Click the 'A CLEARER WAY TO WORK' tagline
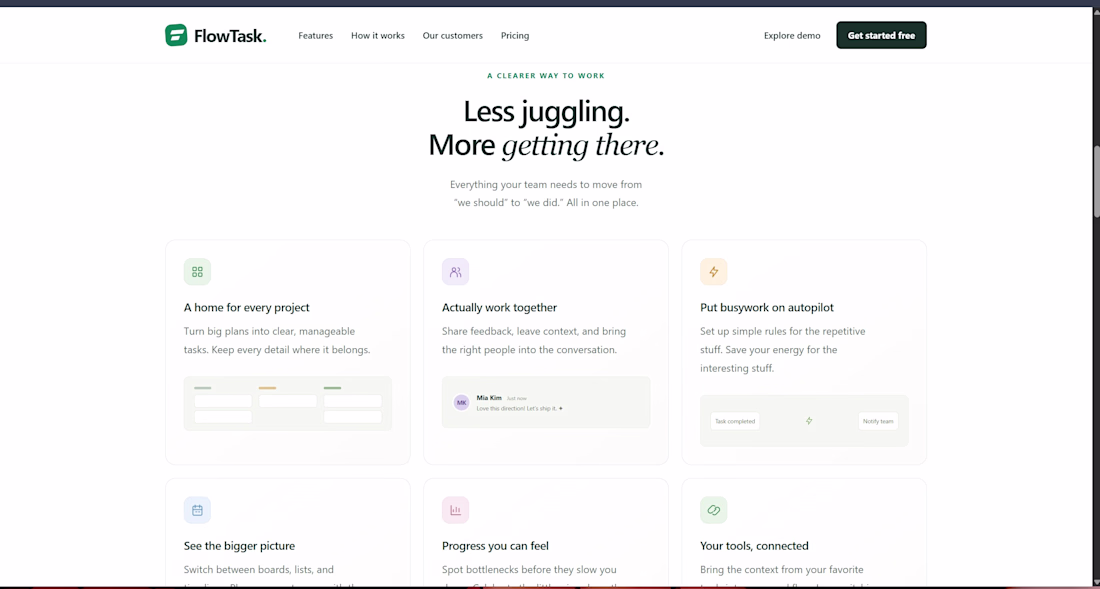1100x589 pixels. pyautogui.click(x=546, y=76)
